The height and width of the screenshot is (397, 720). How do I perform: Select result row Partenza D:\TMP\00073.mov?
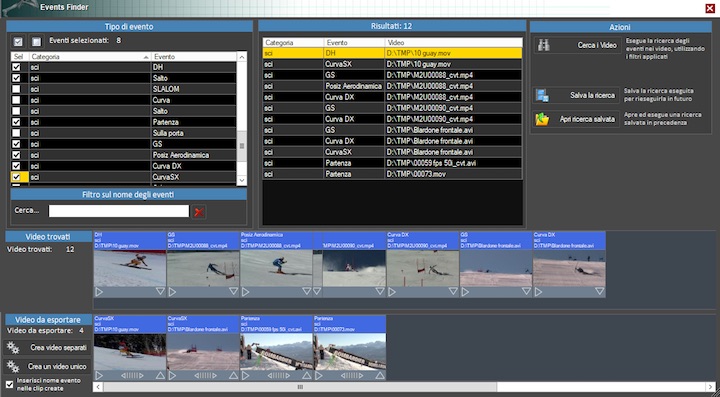tap(393, 174)
